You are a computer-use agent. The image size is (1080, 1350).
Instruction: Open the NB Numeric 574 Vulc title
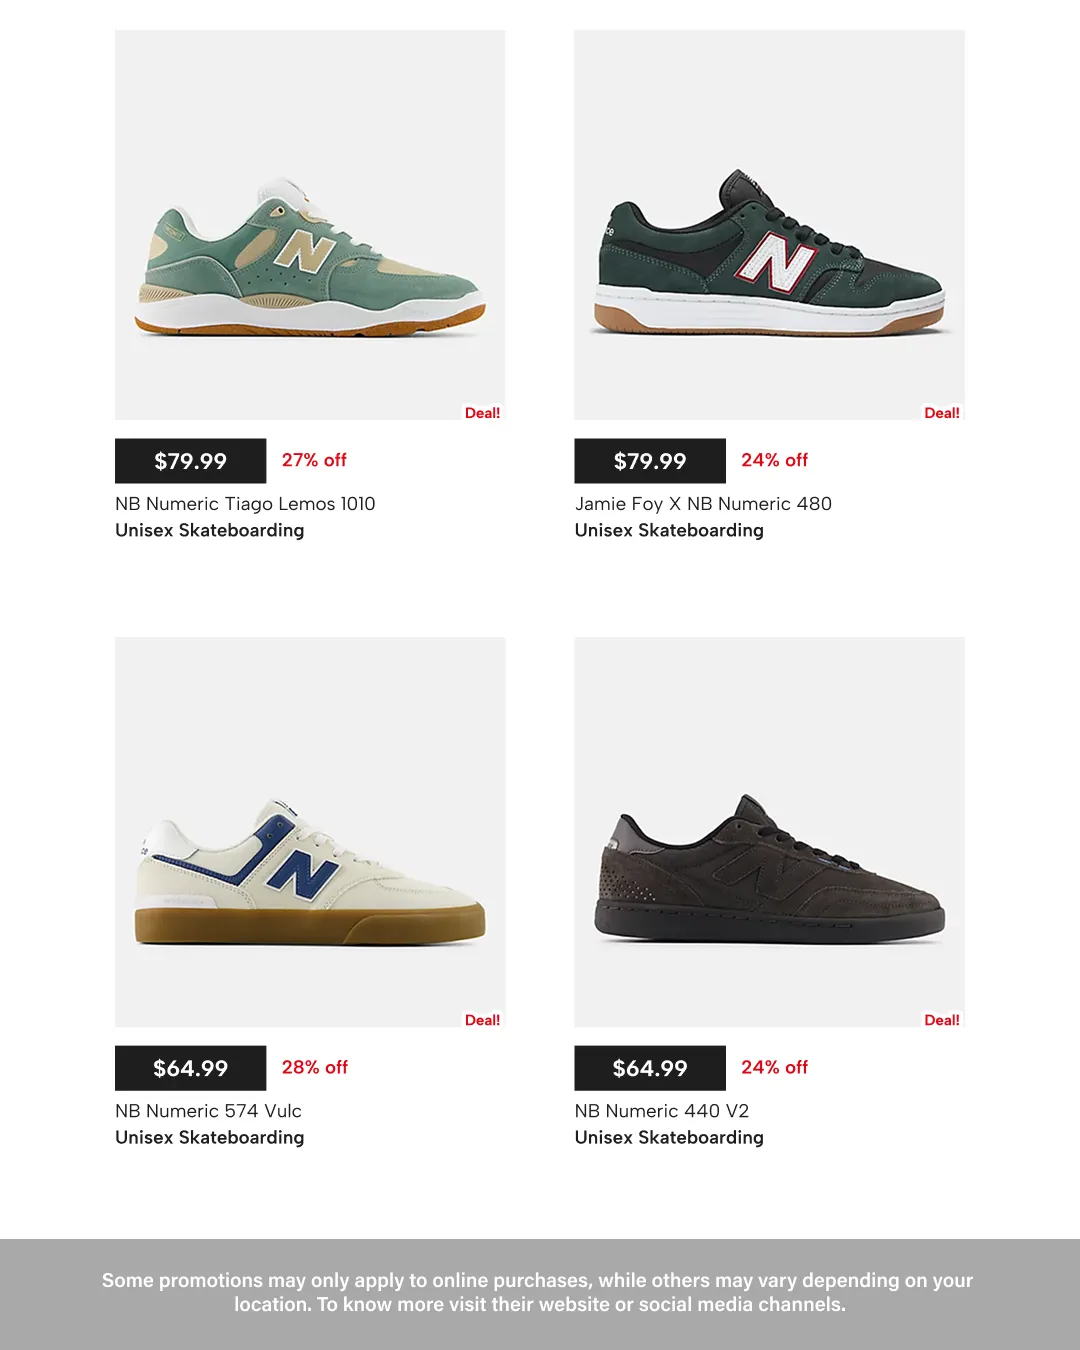[x=208, y=1111]
